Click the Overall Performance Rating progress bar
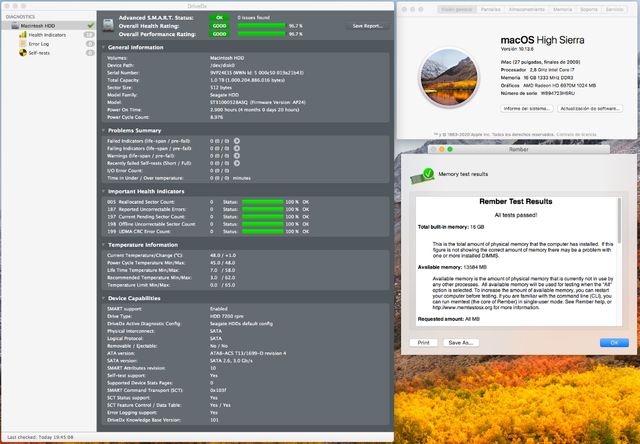 click(261, 34)
